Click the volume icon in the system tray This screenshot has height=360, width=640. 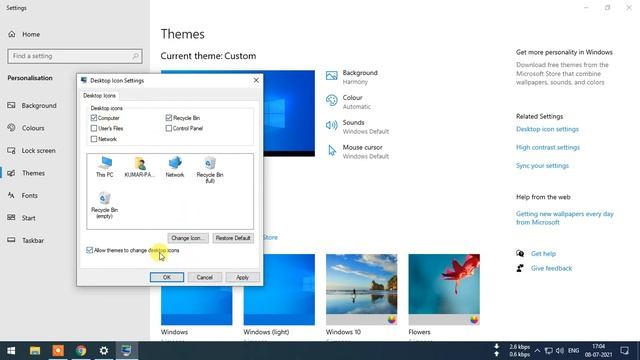click(x=560, y=351)
